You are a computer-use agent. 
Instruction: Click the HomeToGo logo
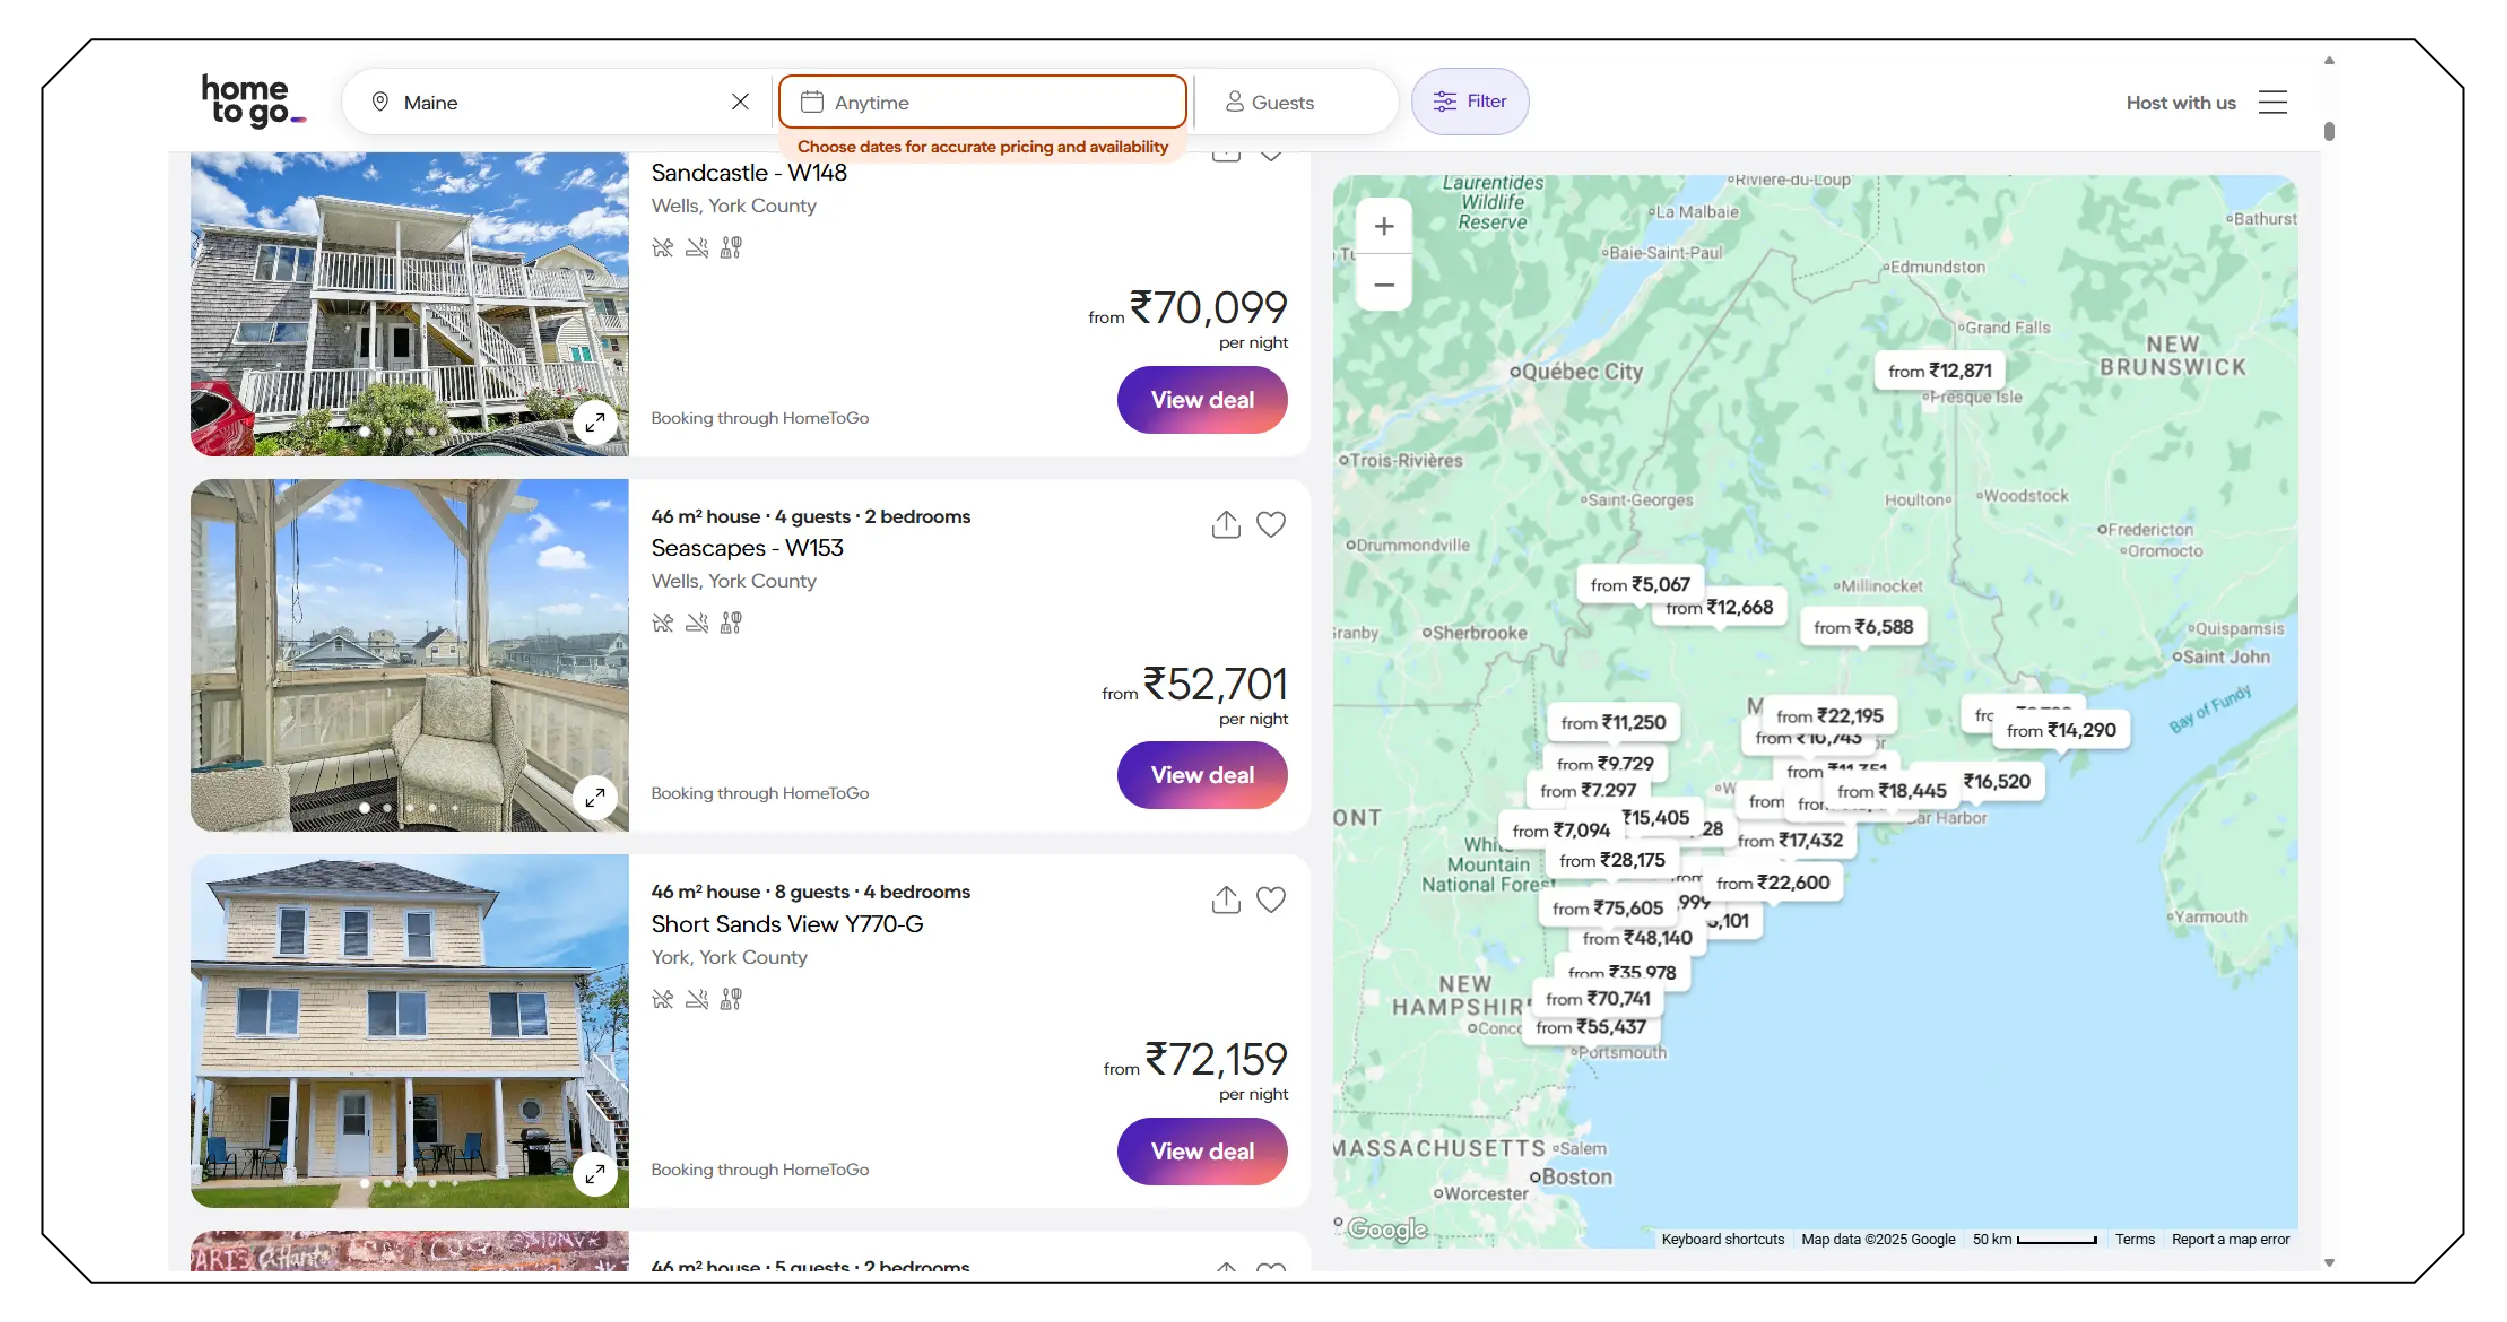point(251,100)
